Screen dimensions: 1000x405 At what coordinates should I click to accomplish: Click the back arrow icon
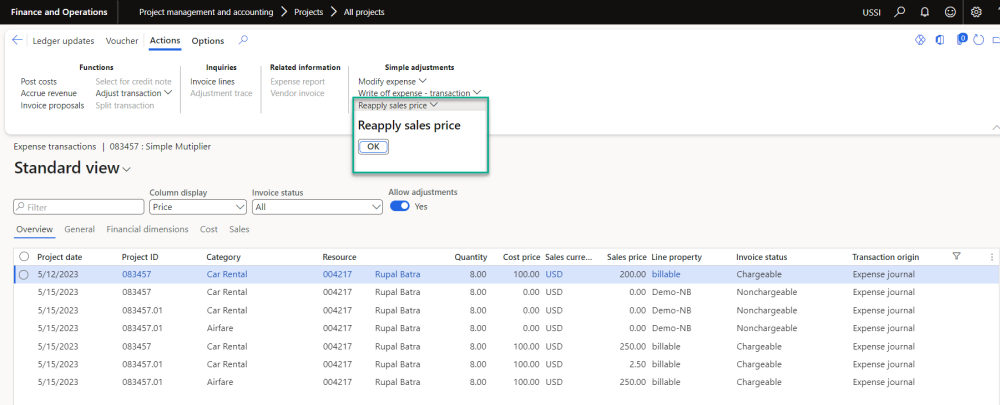click(x=17, y=41)
